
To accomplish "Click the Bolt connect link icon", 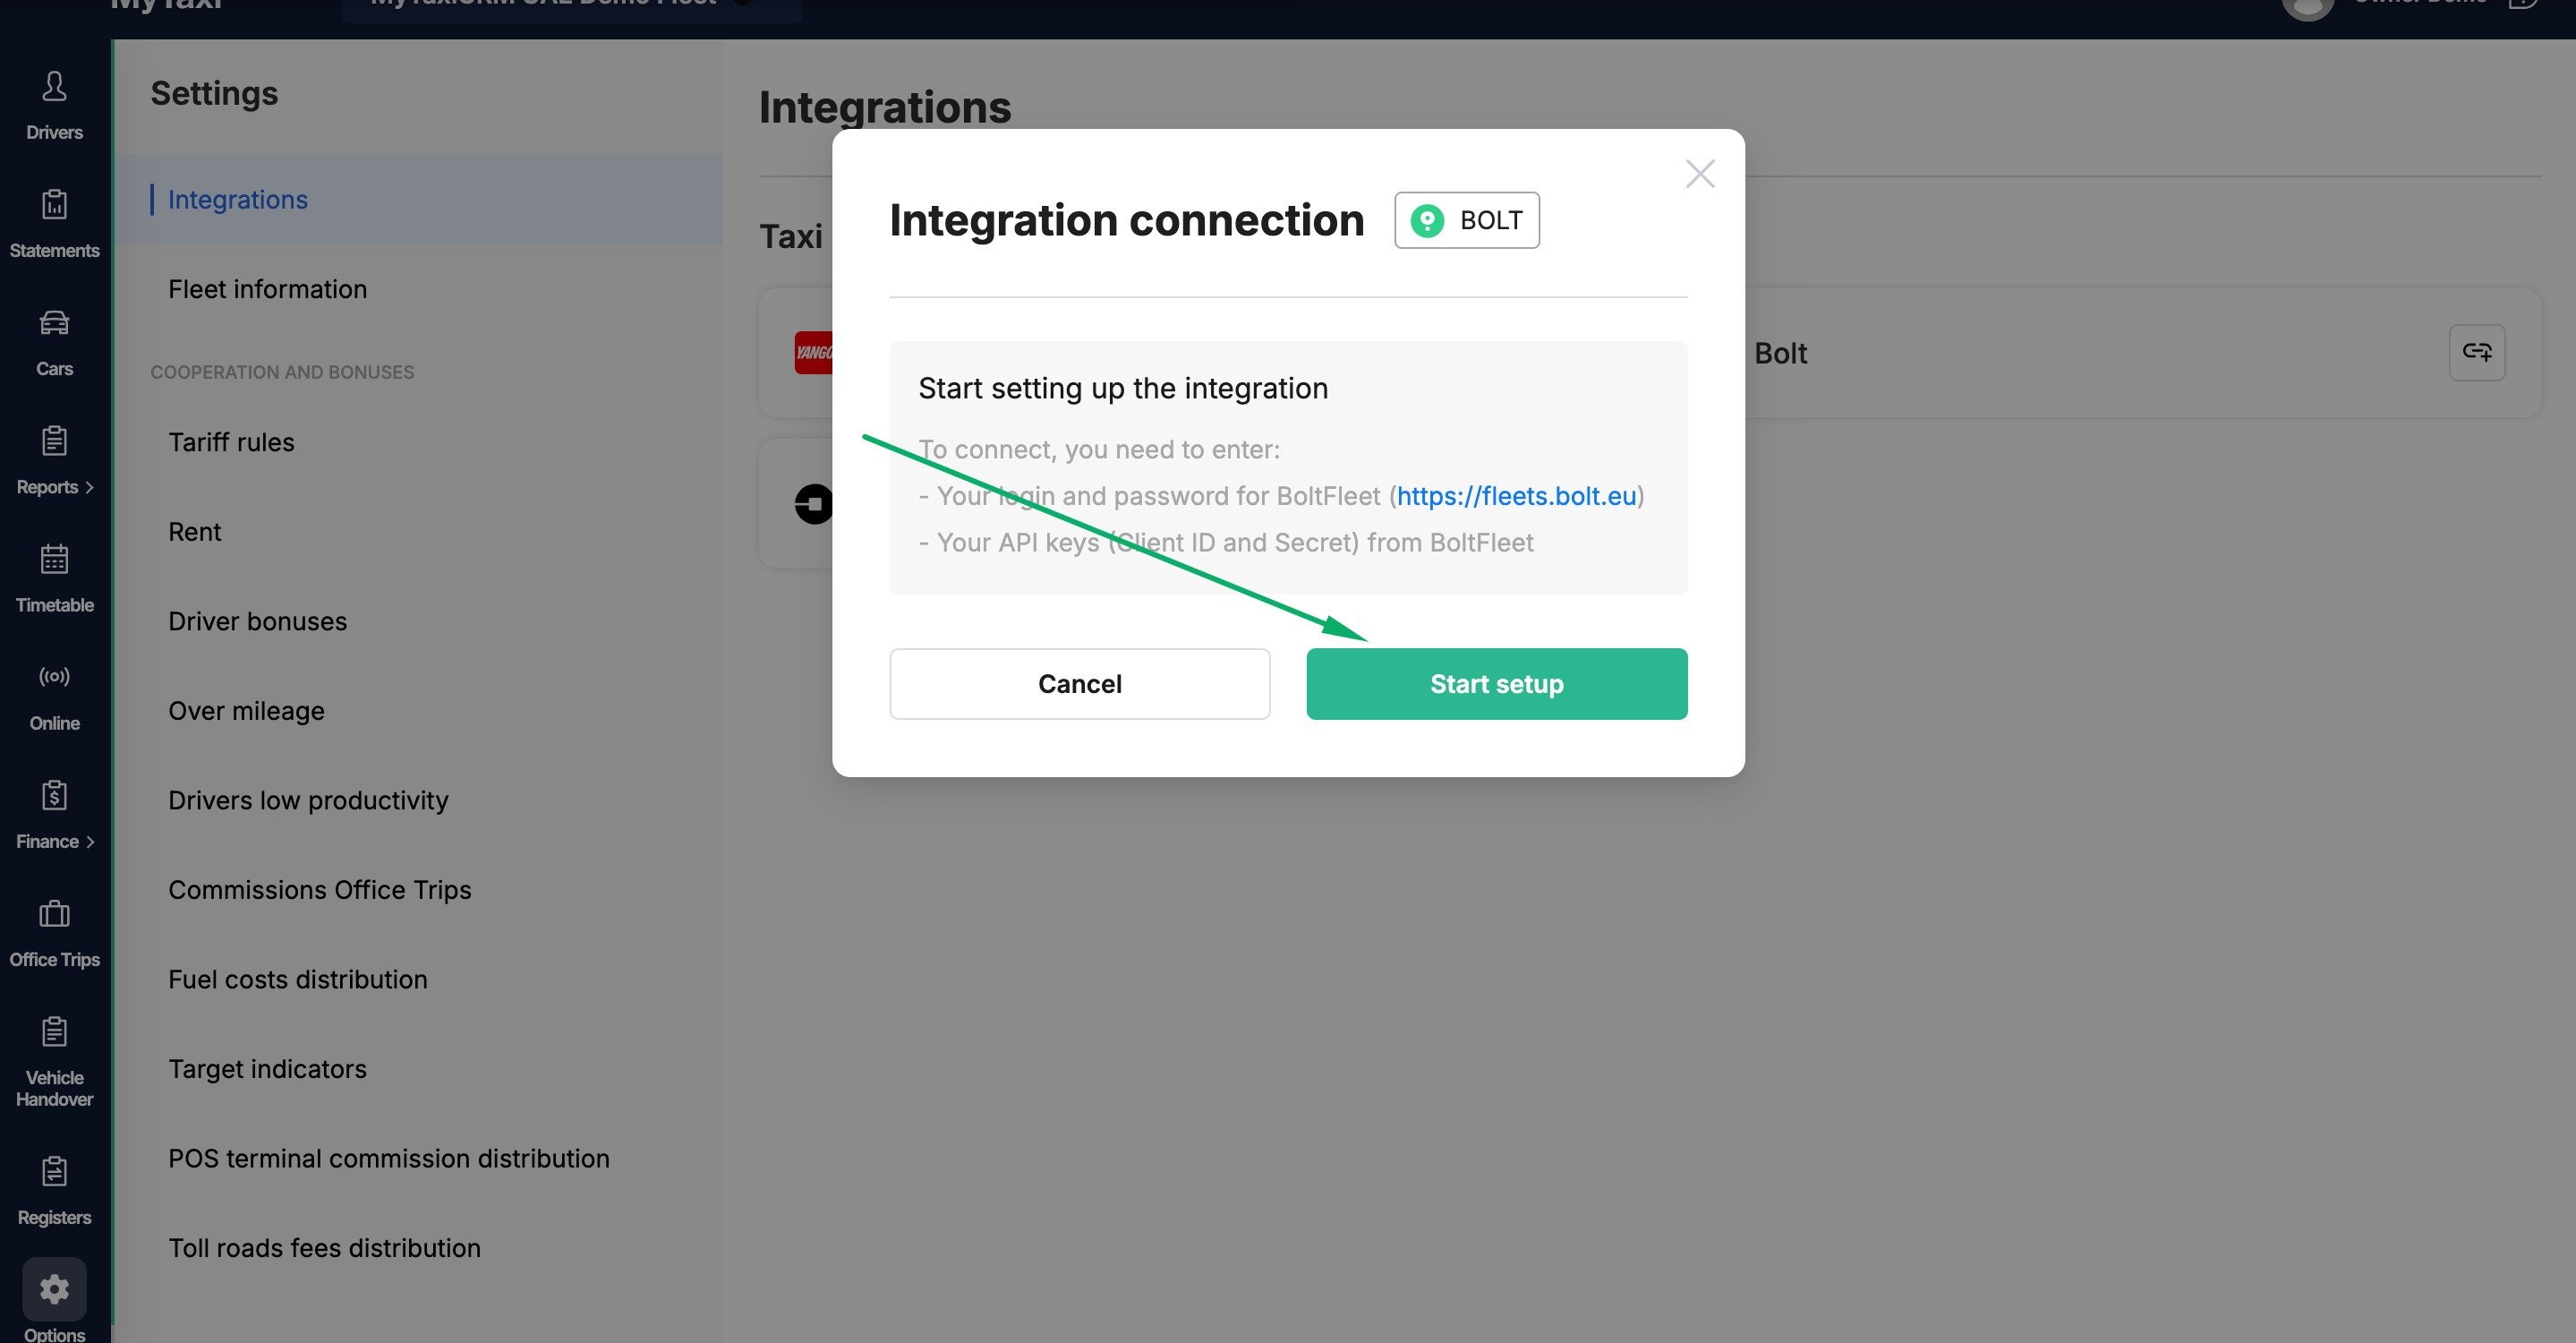I will click(2476, 352).
